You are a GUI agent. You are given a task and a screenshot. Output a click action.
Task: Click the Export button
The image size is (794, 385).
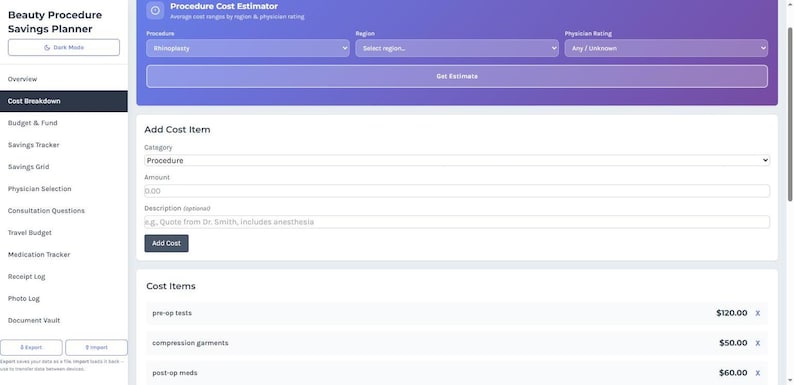31,348
